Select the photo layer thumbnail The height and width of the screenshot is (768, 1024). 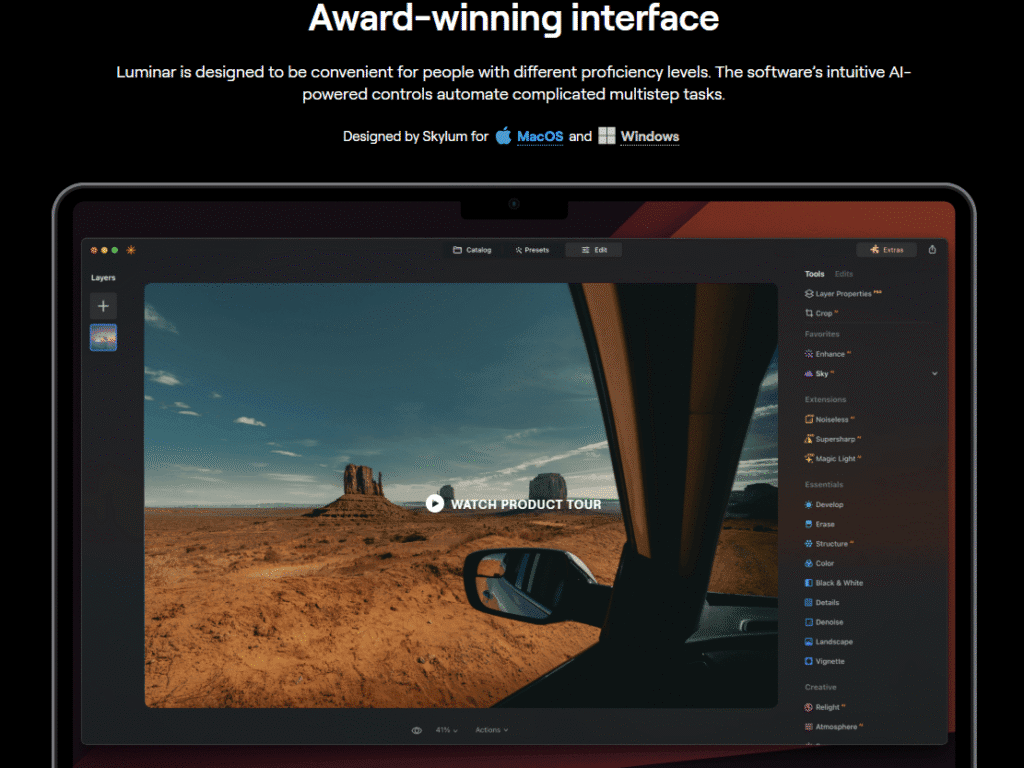point(103,338)
